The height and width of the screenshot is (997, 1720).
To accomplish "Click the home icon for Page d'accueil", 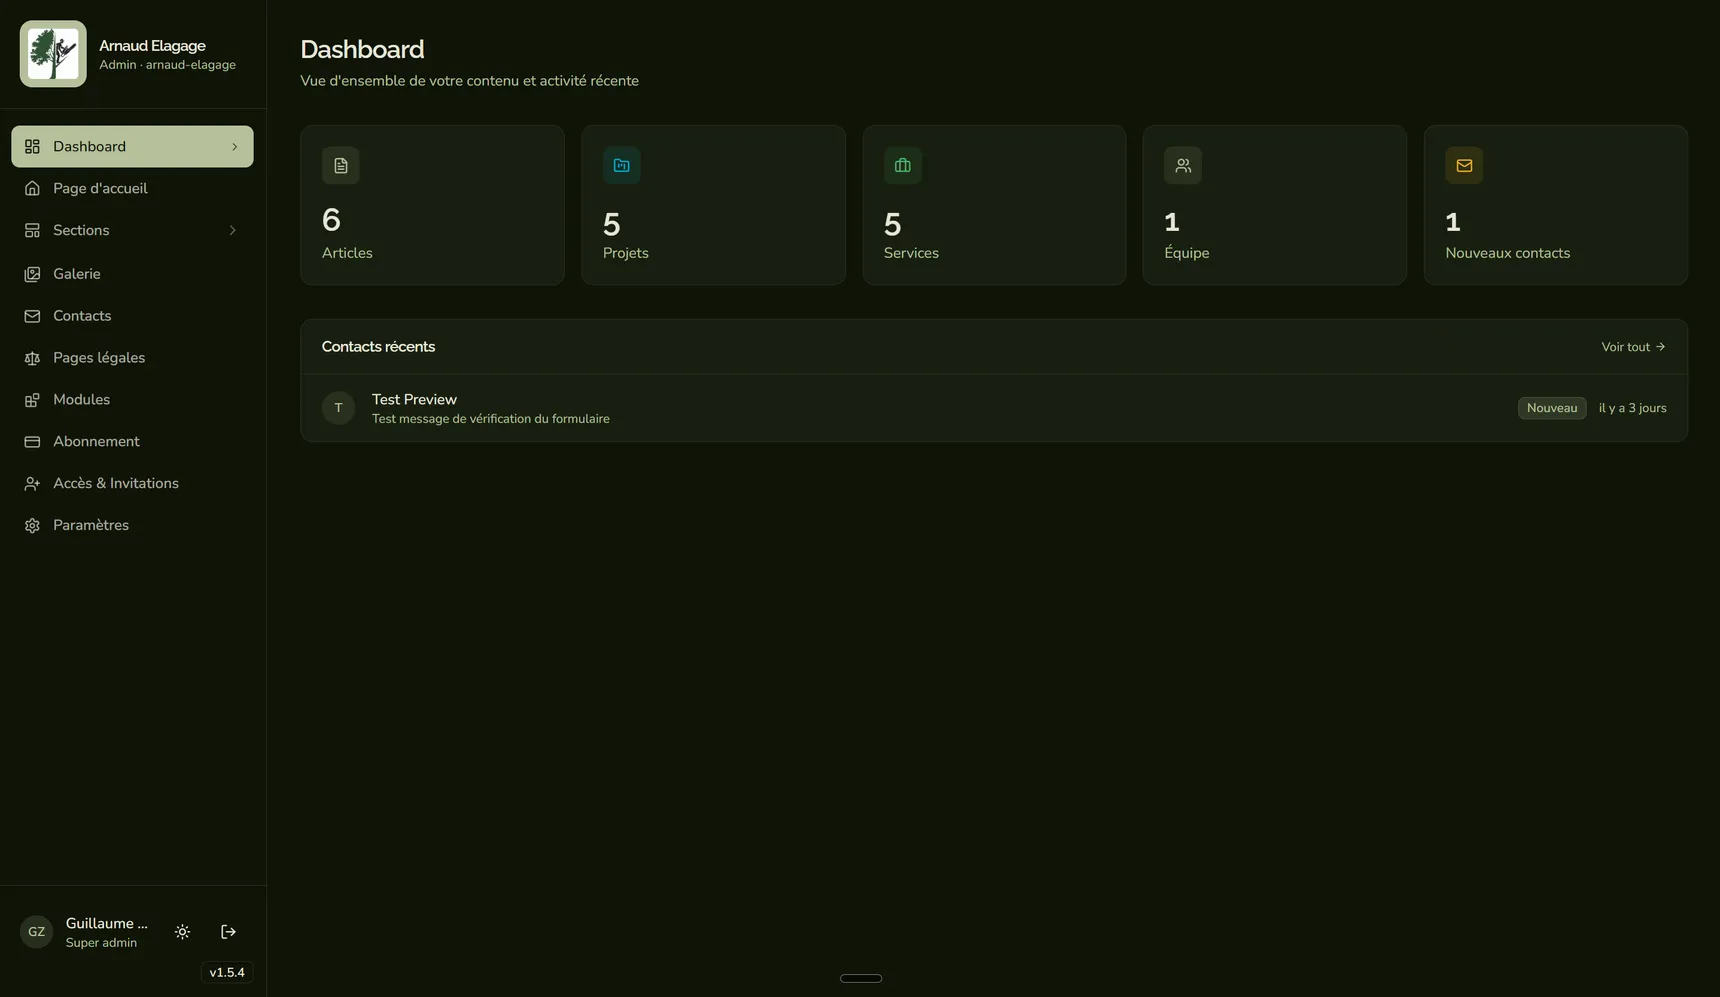I will click(x=32, y=189).
